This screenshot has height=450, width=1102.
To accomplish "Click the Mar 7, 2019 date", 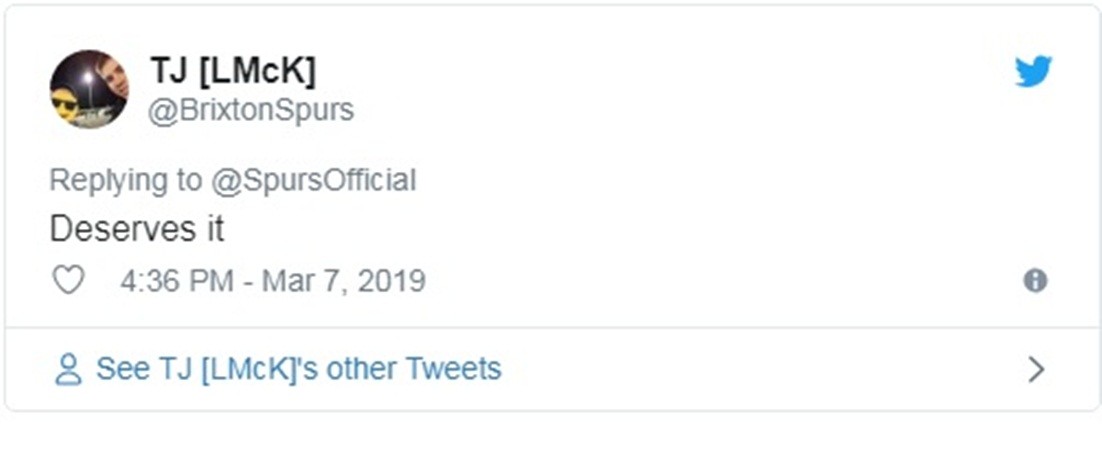I will (343, 281).
